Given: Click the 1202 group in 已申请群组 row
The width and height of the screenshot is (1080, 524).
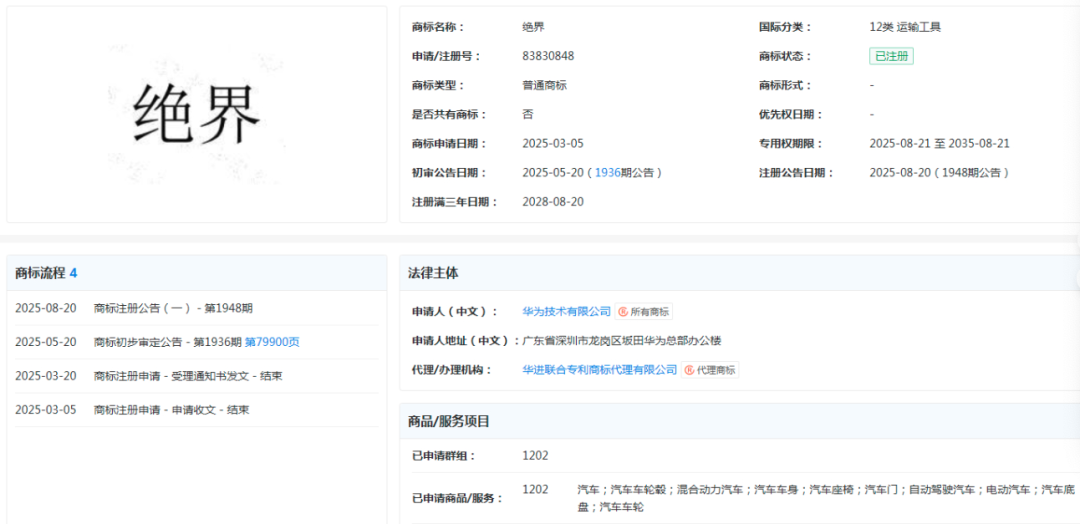Looking at the screenshot, I should [535, 456].
